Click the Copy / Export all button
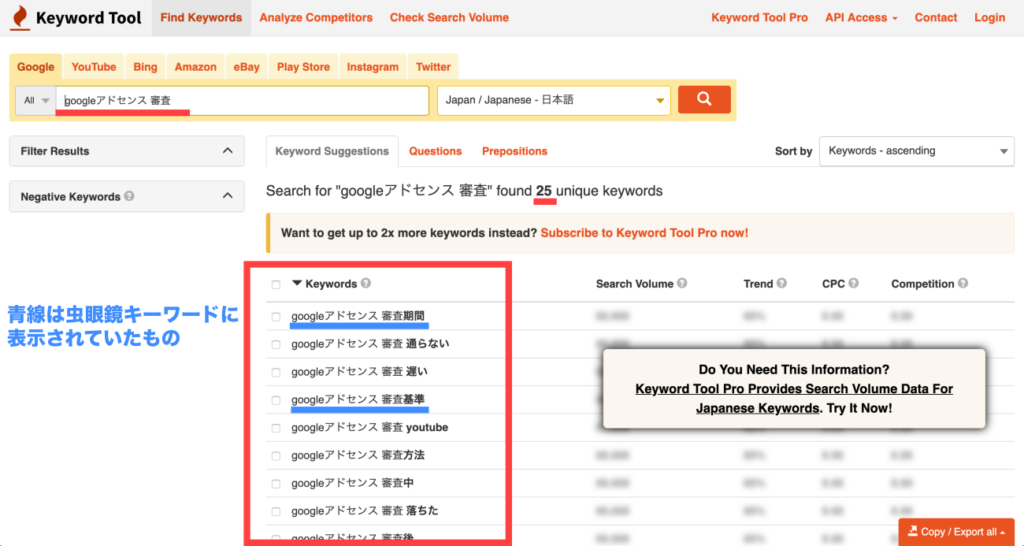Image resolution: width=1024 pixels, height=546 pixels. (x=957, y=532)
